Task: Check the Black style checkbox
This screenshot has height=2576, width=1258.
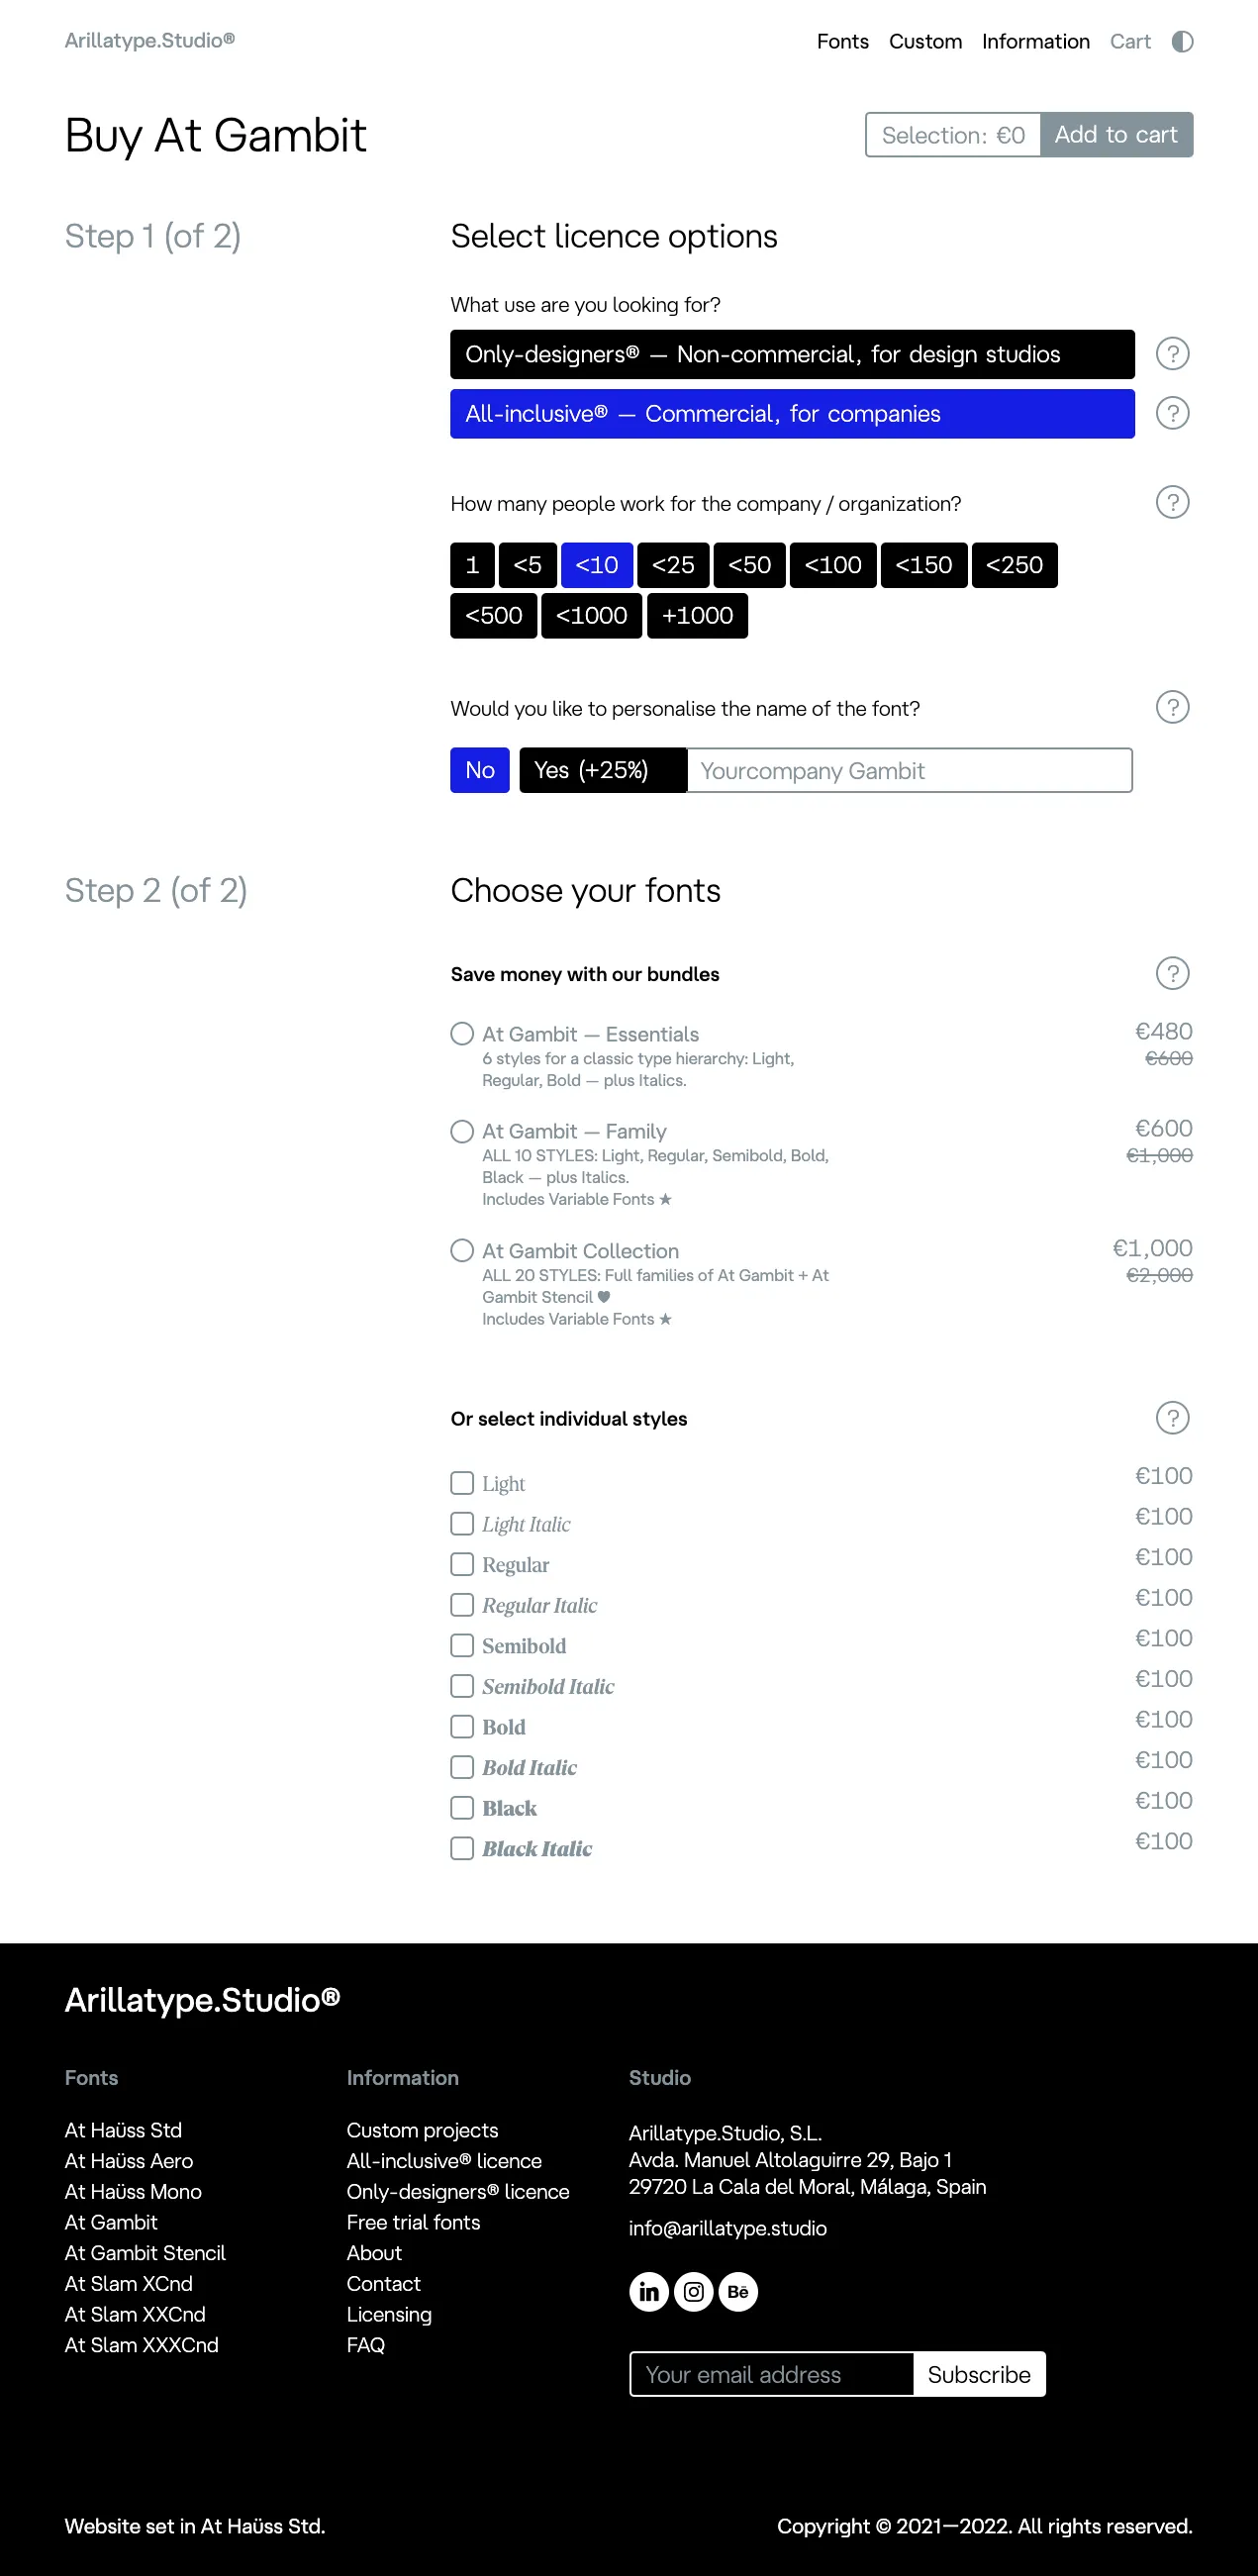Action: coord(462,1807)
